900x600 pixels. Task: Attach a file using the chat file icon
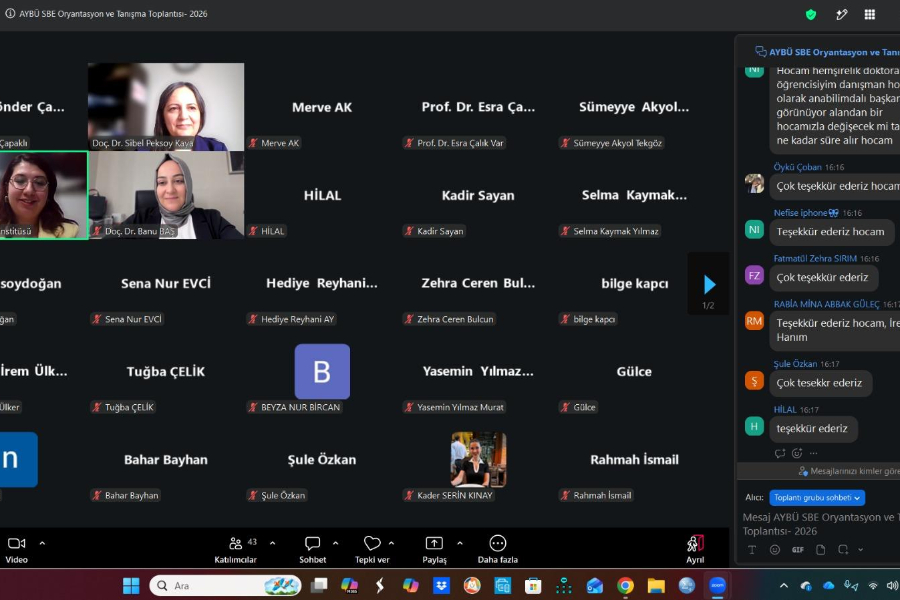(821, 549)
